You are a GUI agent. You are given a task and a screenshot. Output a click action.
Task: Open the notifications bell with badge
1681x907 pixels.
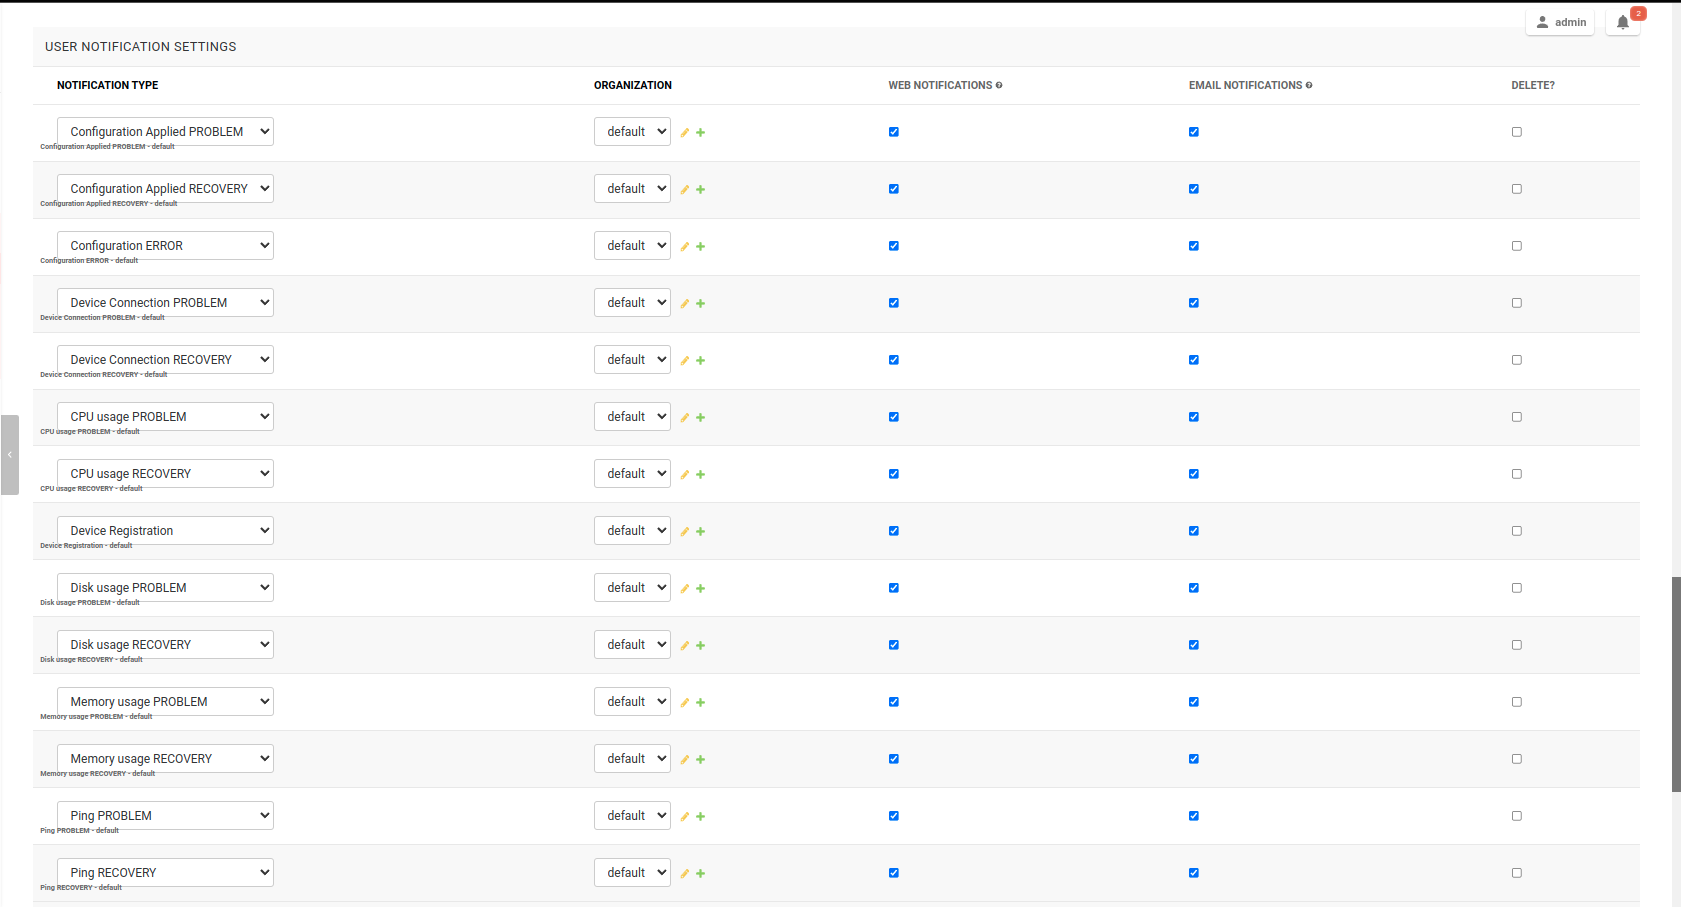[x=1622, y=22]
